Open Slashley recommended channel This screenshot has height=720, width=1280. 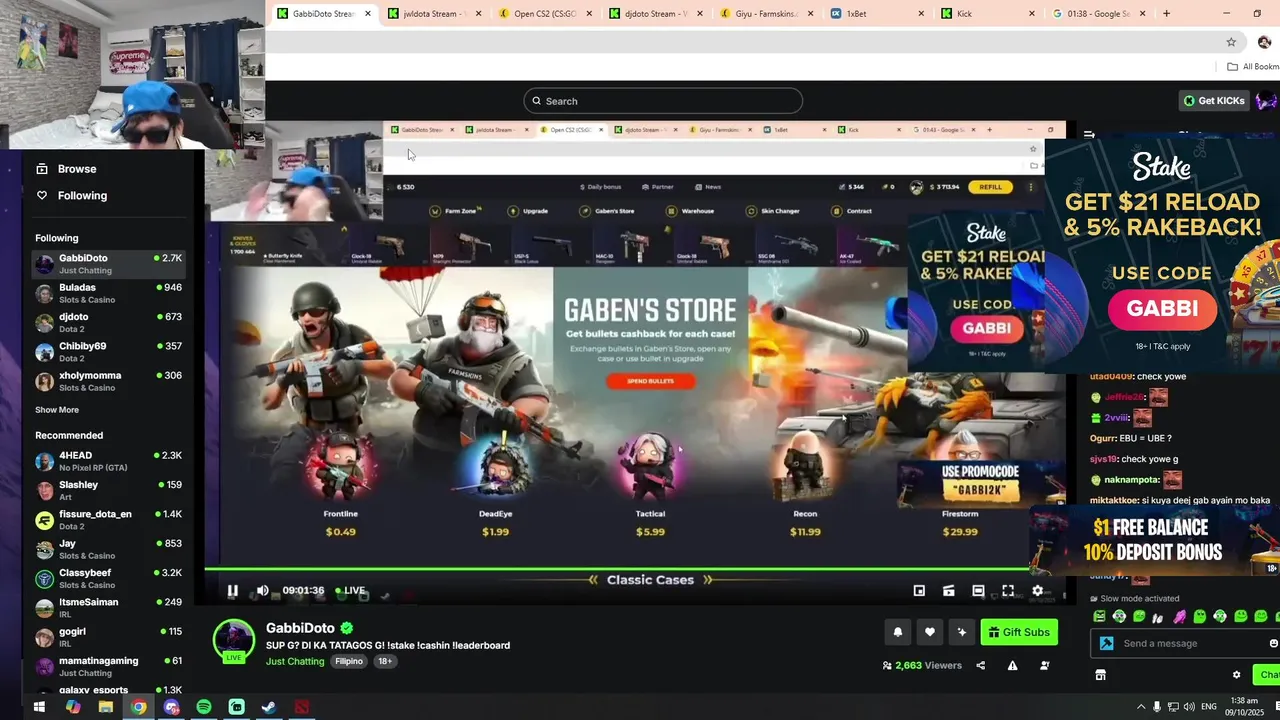tap(108, 490)
